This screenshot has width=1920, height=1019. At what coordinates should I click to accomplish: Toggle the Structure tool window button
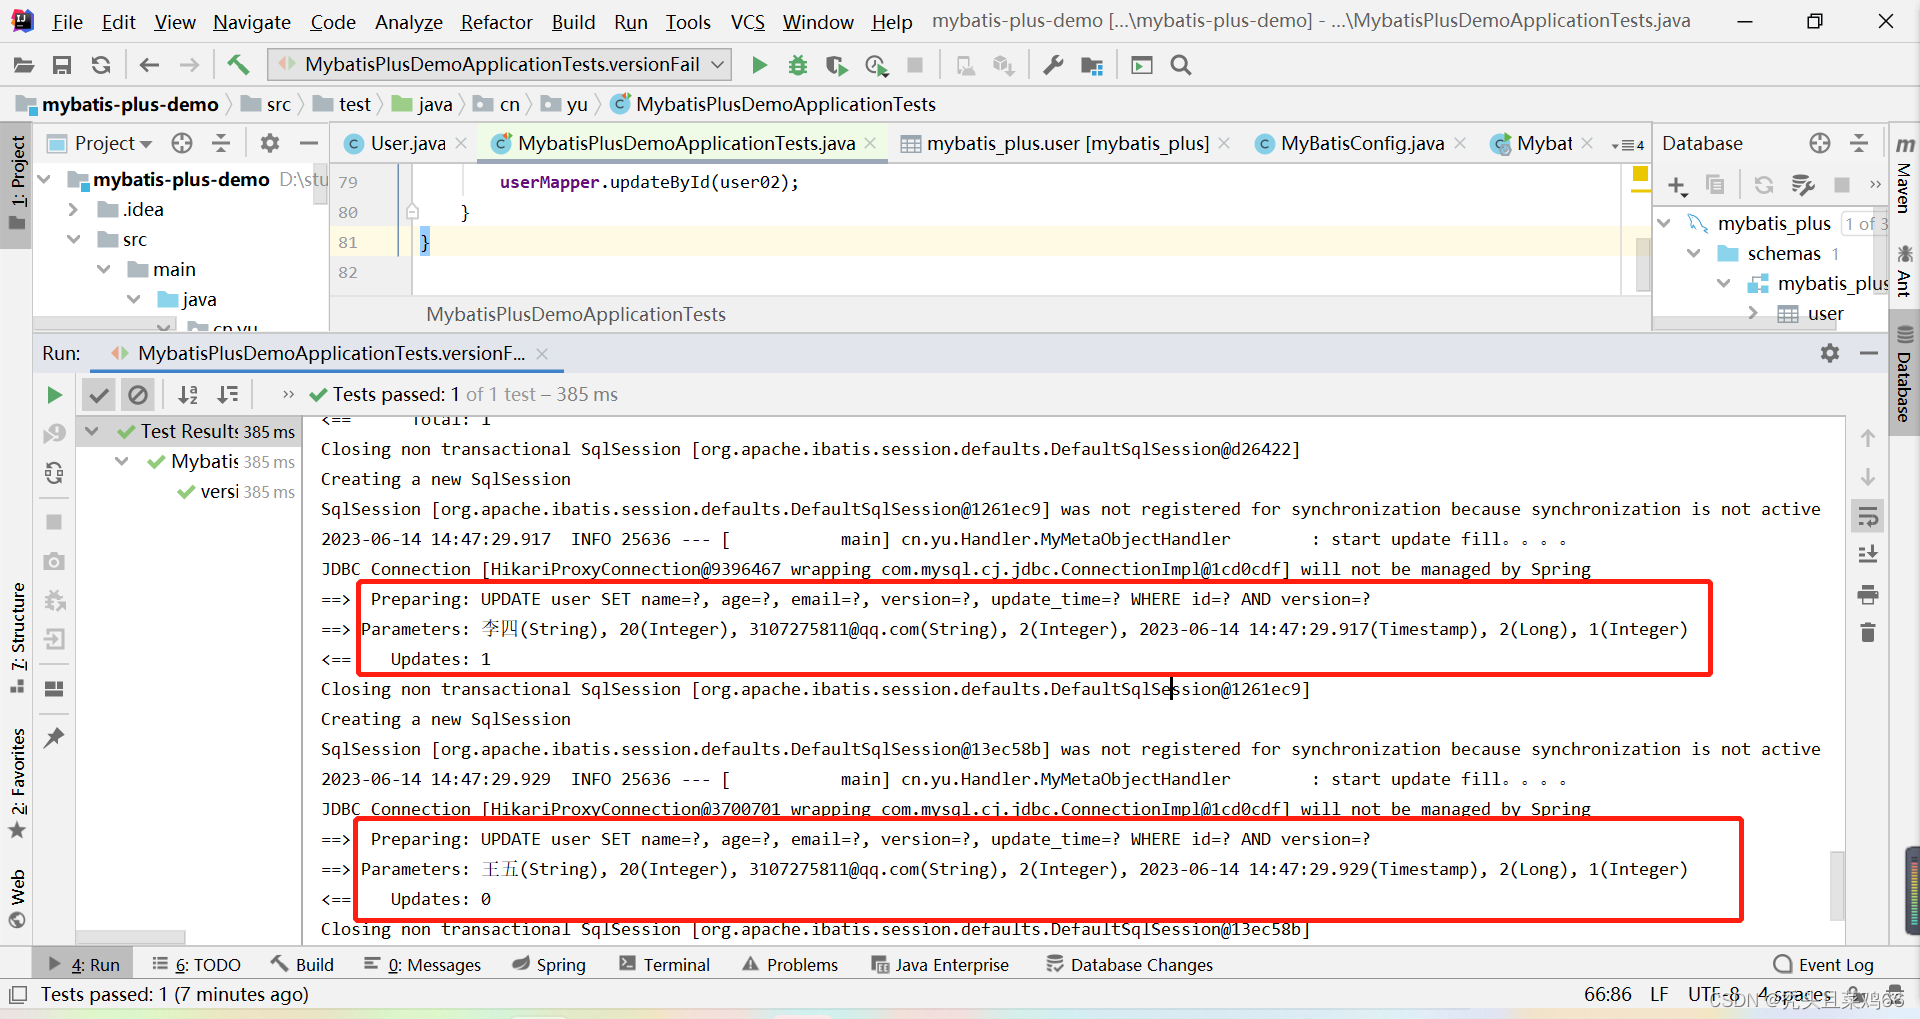[x=17, y=638]
